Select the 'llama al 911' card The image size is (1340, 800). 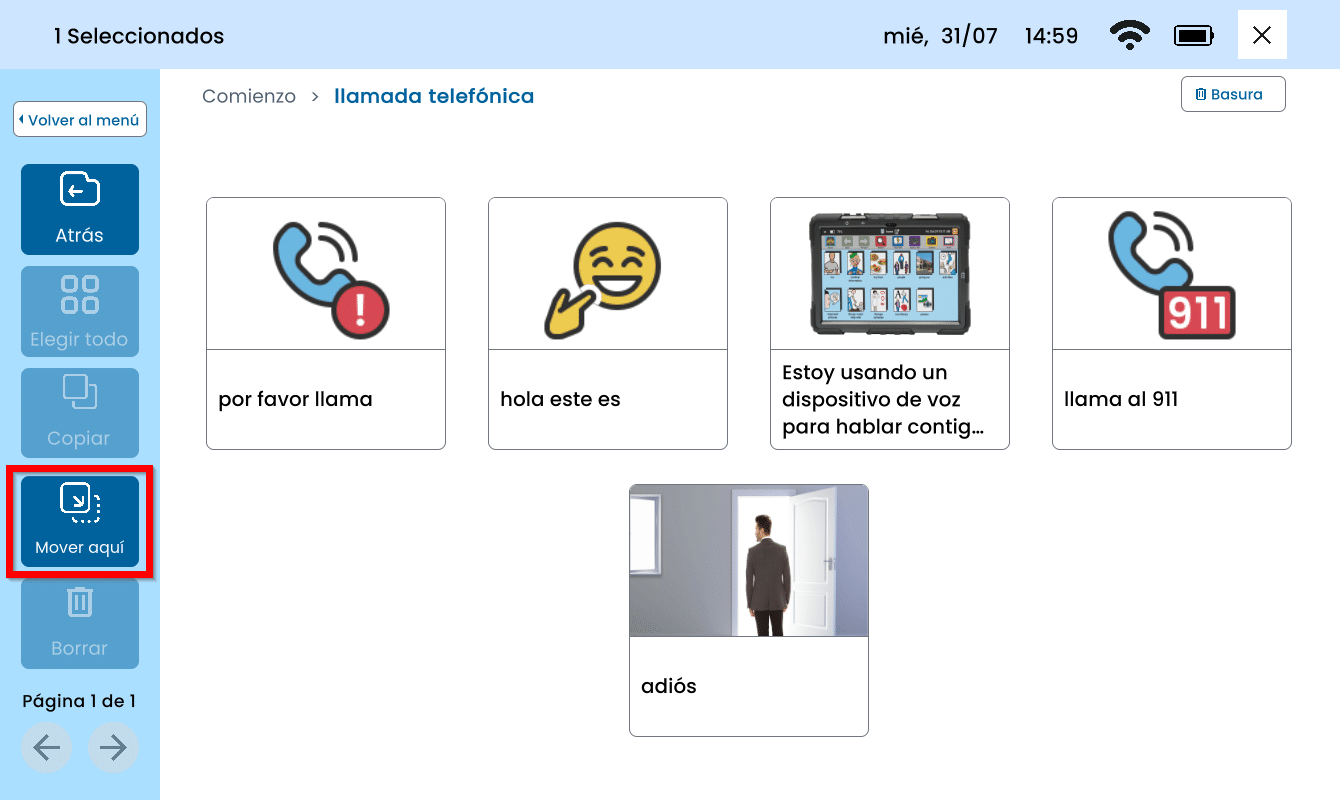point(1172,323)
